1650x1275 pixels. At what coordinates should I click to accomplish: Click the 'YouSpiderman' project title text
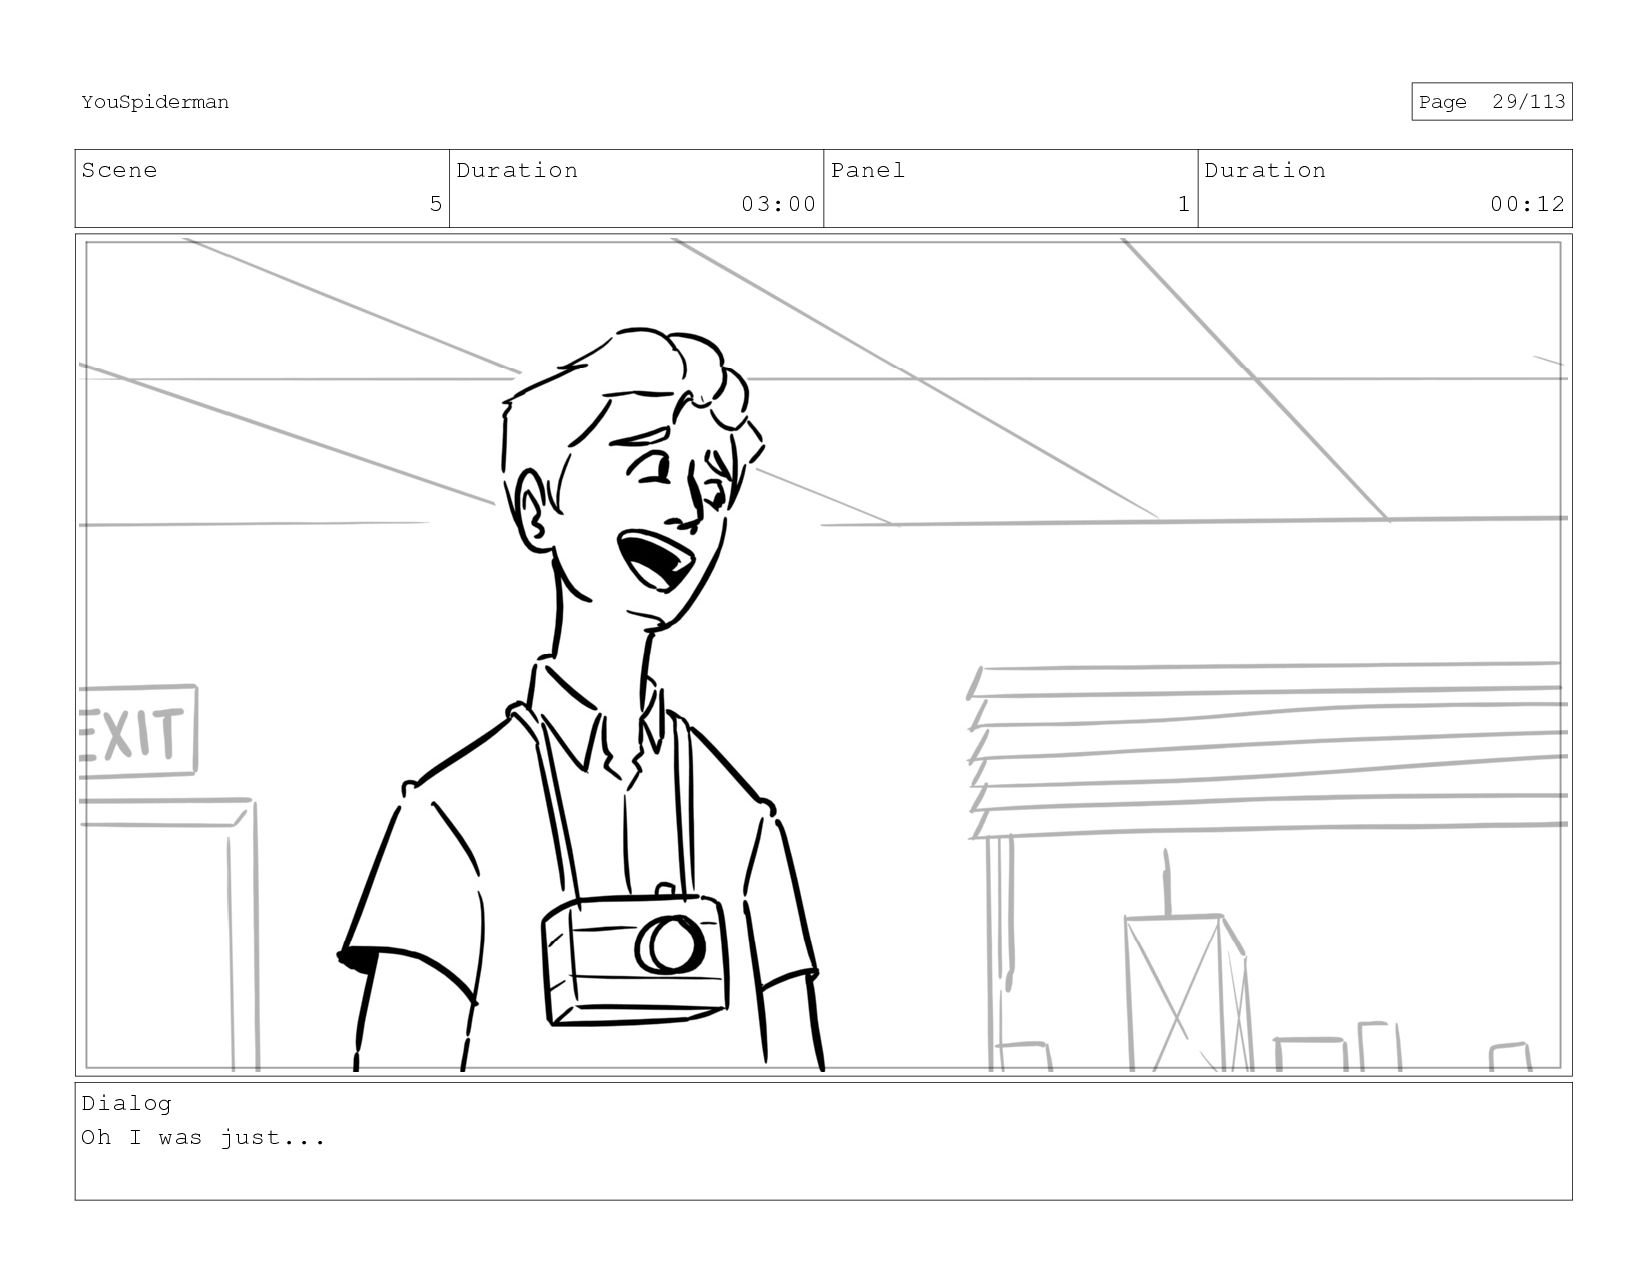click(x=155, y=102)
